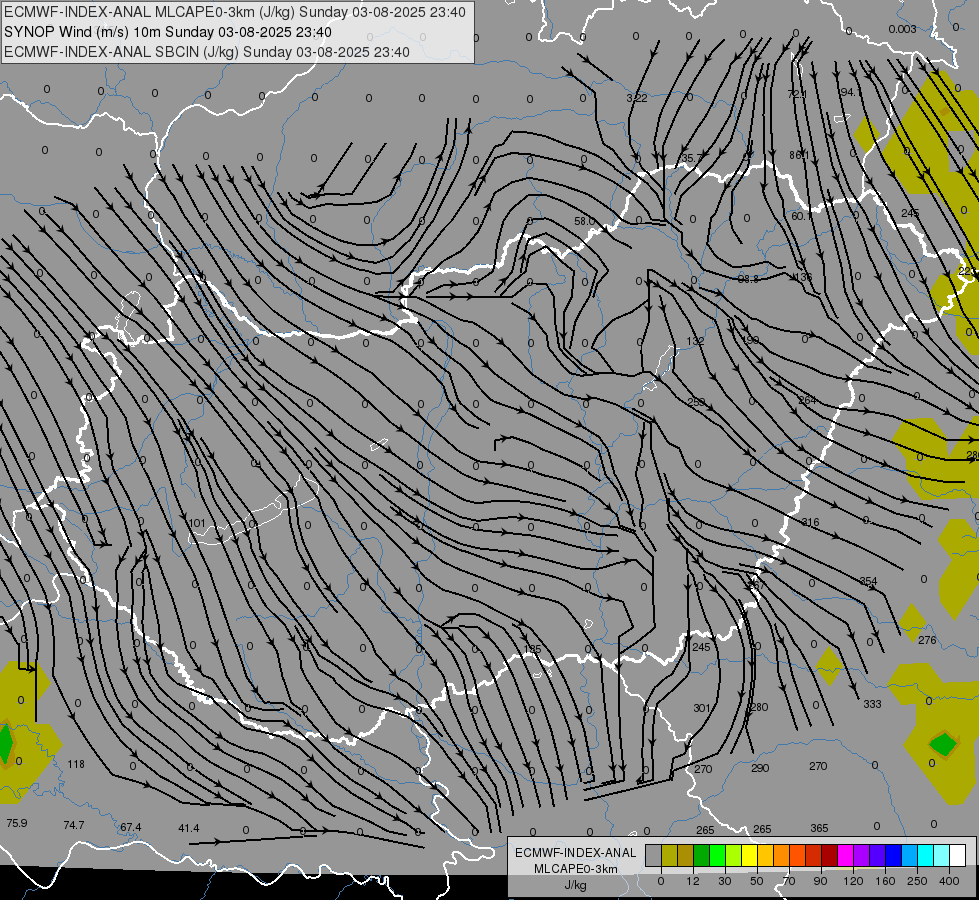Click the legend tick label 50
The height and width of the screenshot is (900, 979).
(x=757, y=881)
